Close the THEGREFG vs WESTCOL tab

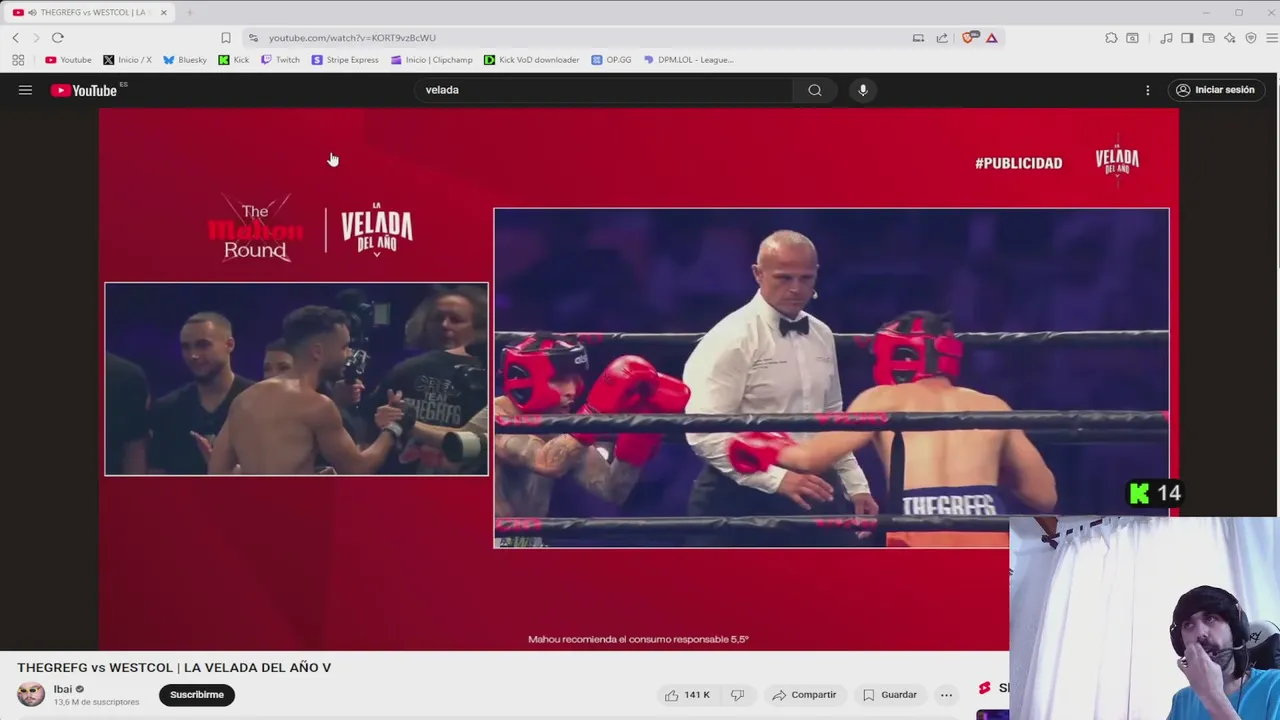pos(164,13)
